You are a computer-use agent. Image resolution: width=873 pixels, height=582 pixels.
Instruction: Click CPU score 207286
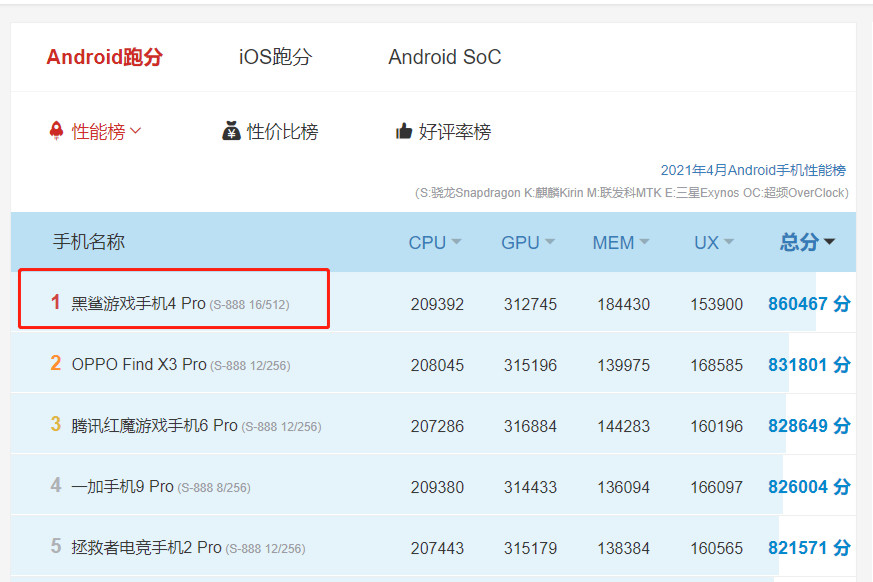point(437,427)
